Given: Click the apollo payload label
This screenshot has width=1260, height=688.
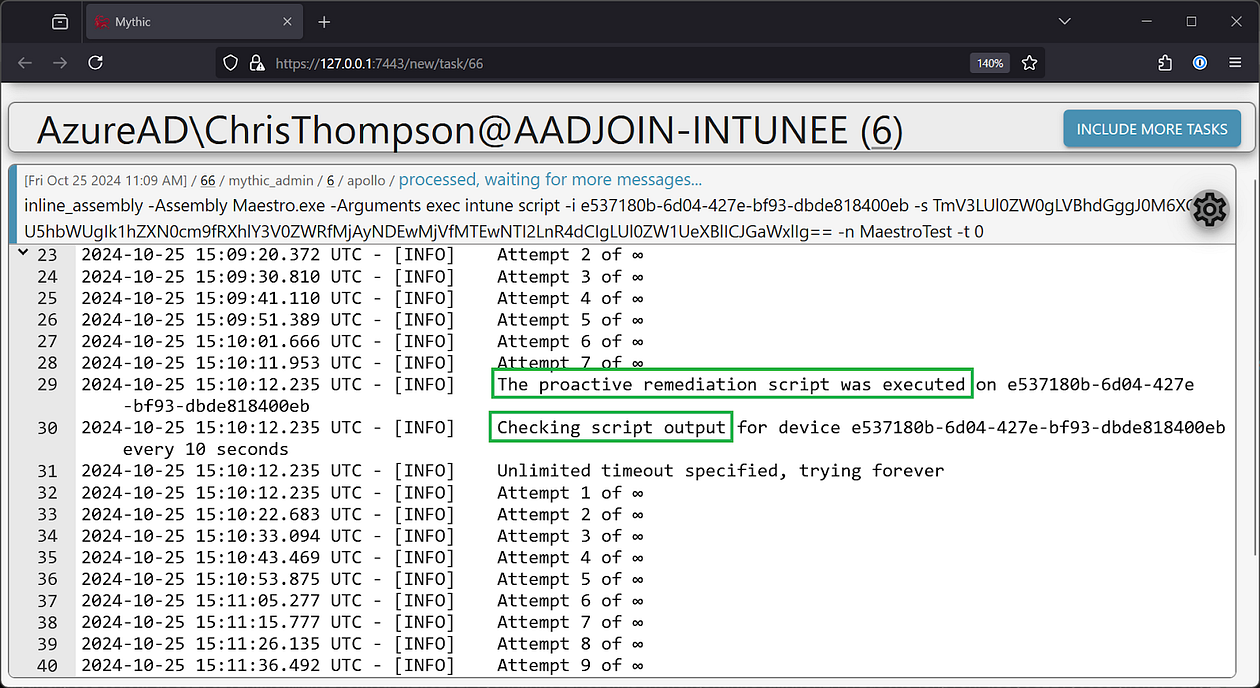Looking at the screenshot, I should coord(367,180).
